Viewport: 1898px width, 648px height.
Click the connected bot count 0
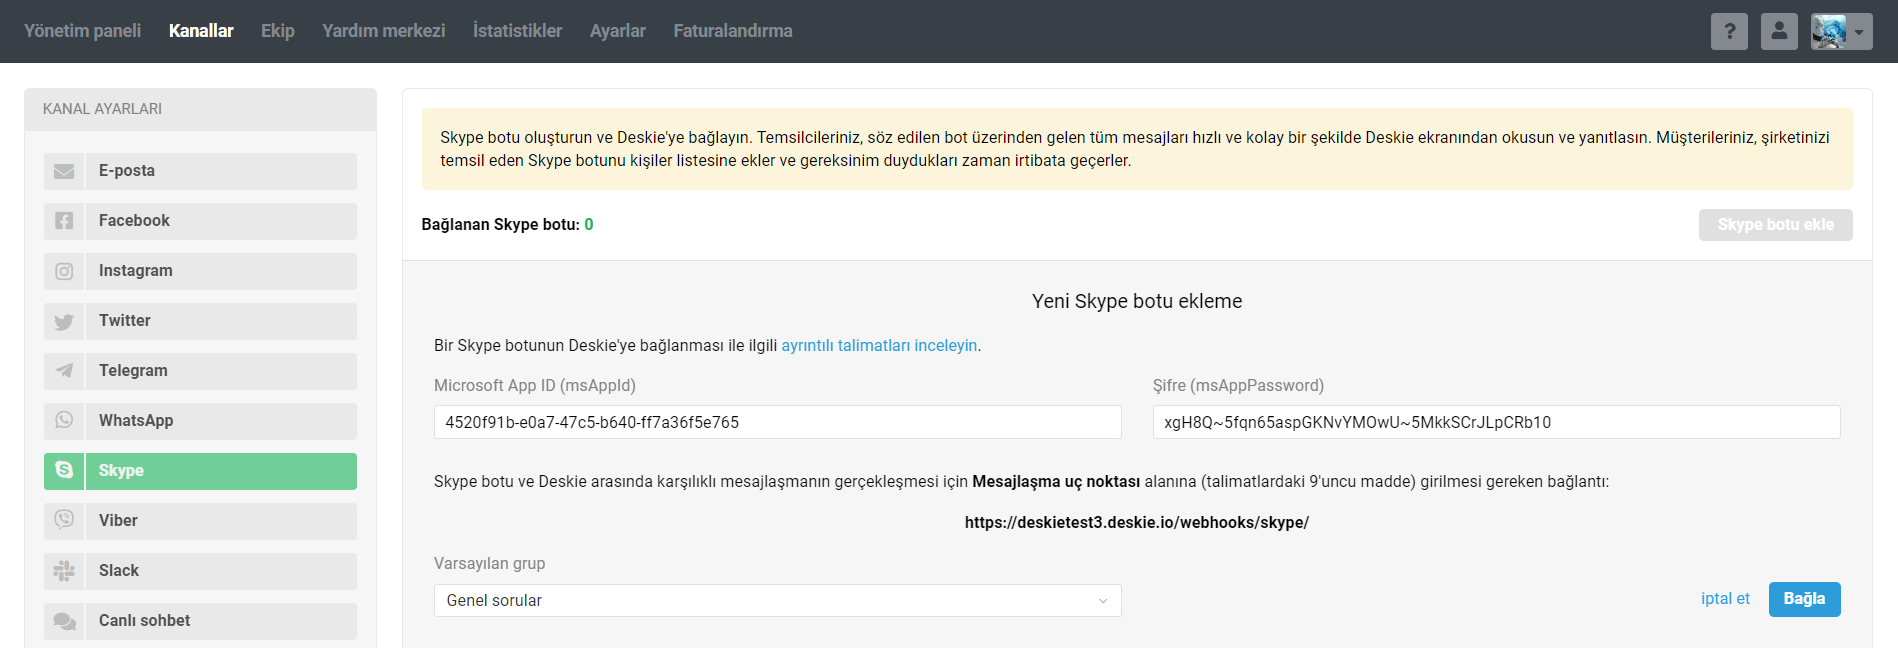589,225
